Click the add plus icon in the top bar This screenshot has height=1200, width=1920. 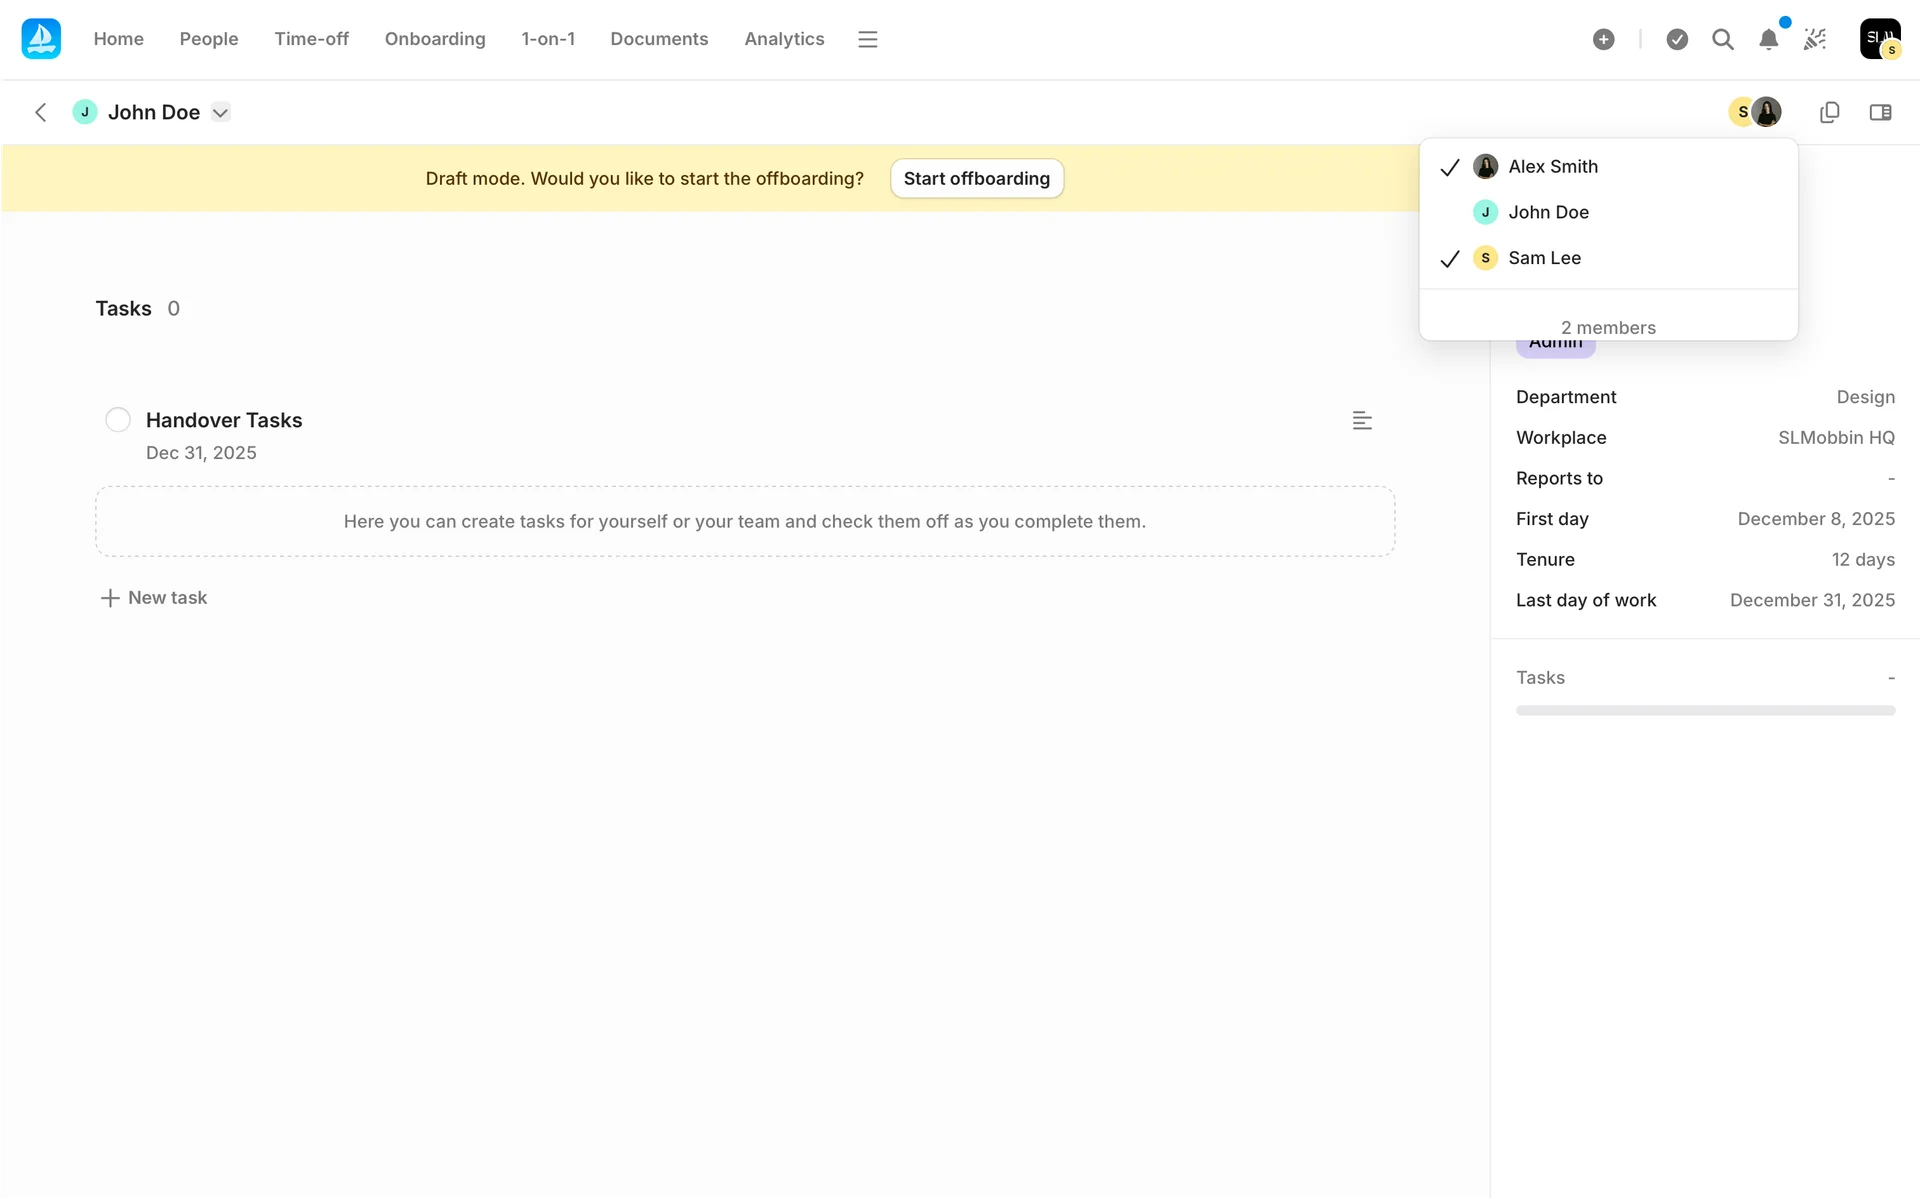pyautogui.click(x=1603, y=39)
